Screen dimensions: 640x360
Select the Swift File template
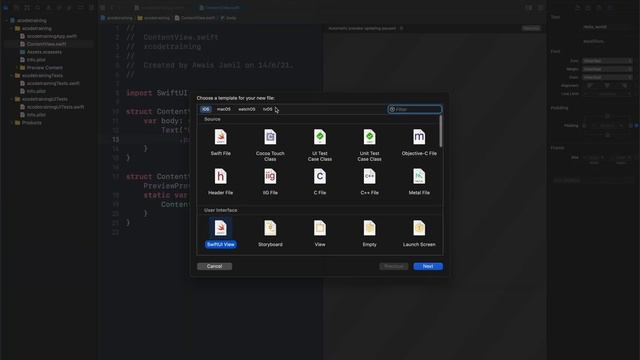[220, 142]
